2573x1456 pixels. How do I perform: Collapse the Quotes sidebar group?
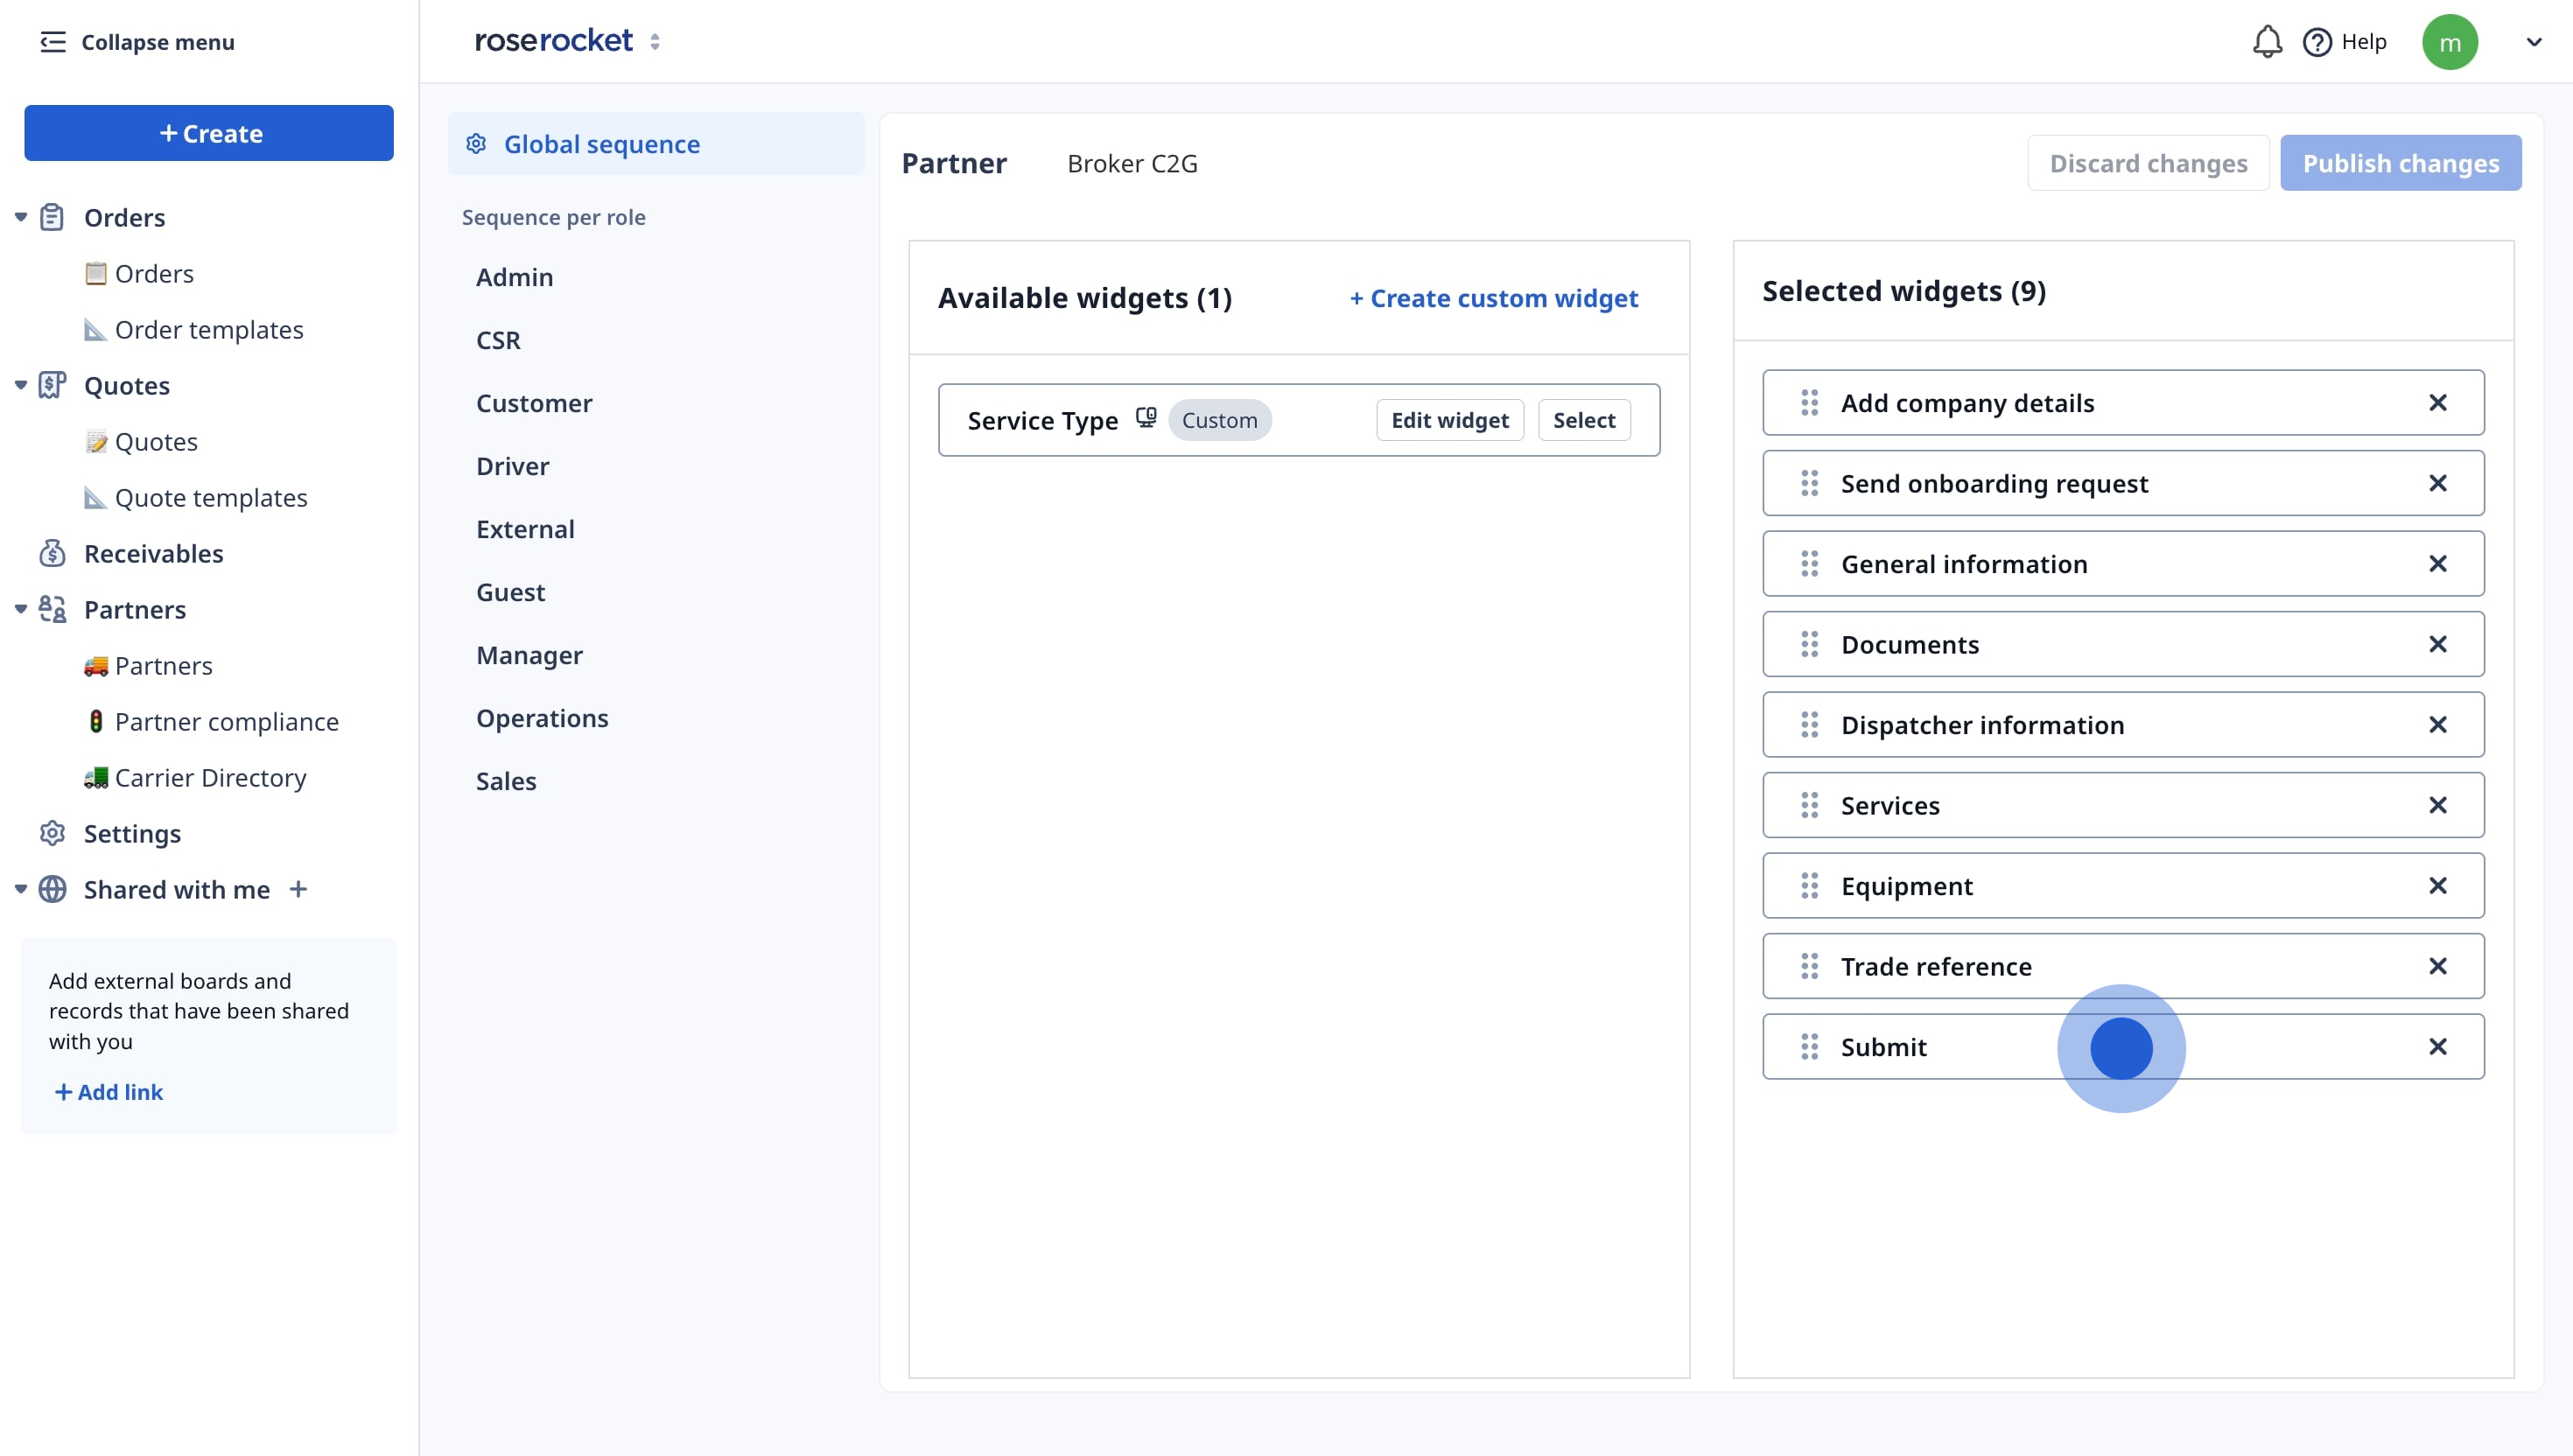pos(20,385)
